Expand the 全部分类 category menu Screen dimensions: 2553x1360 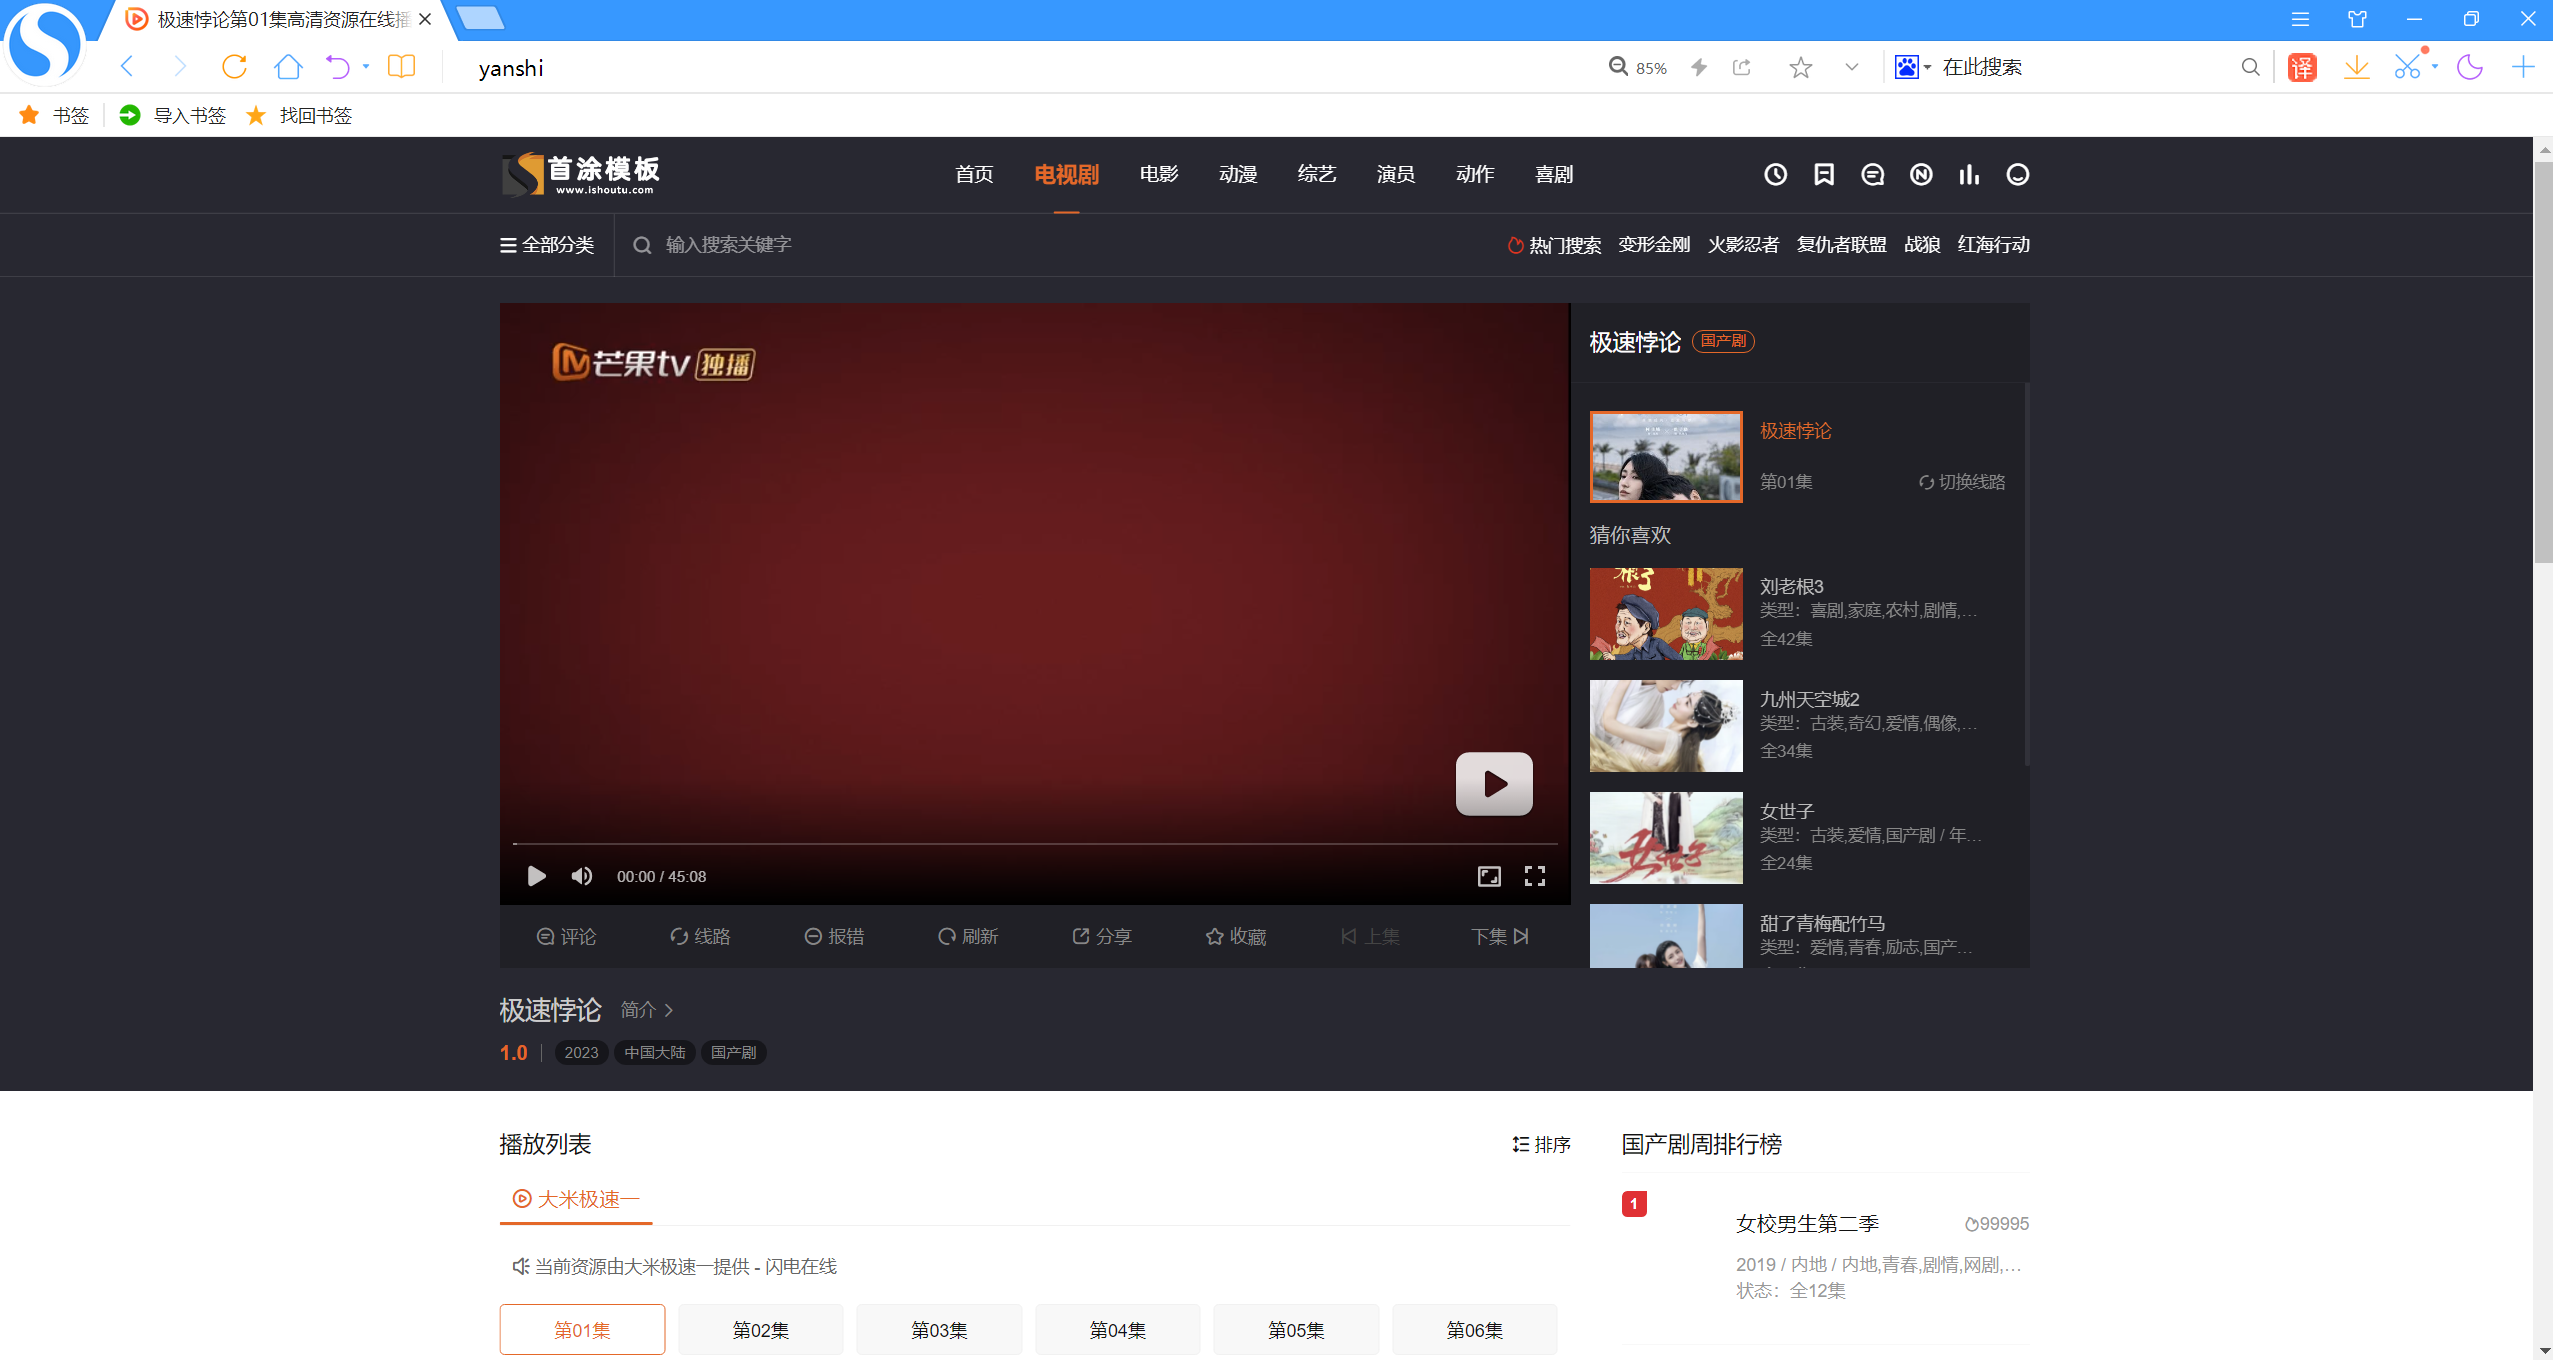click(547, 245)
